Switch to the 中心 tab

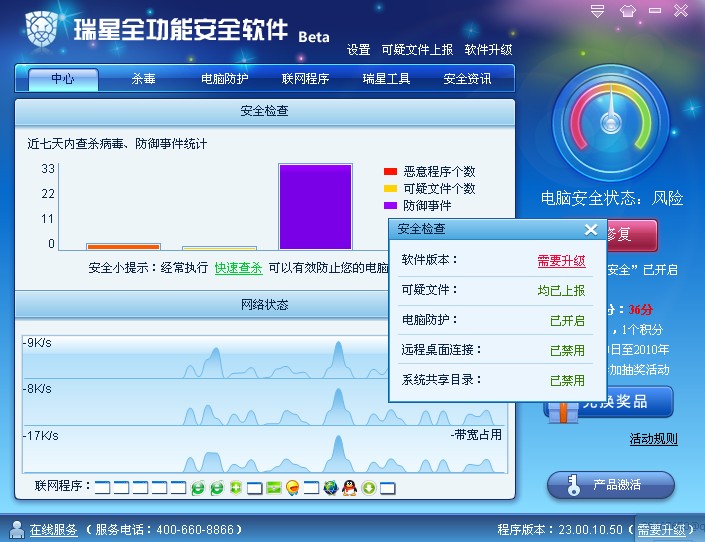point(63,79)
